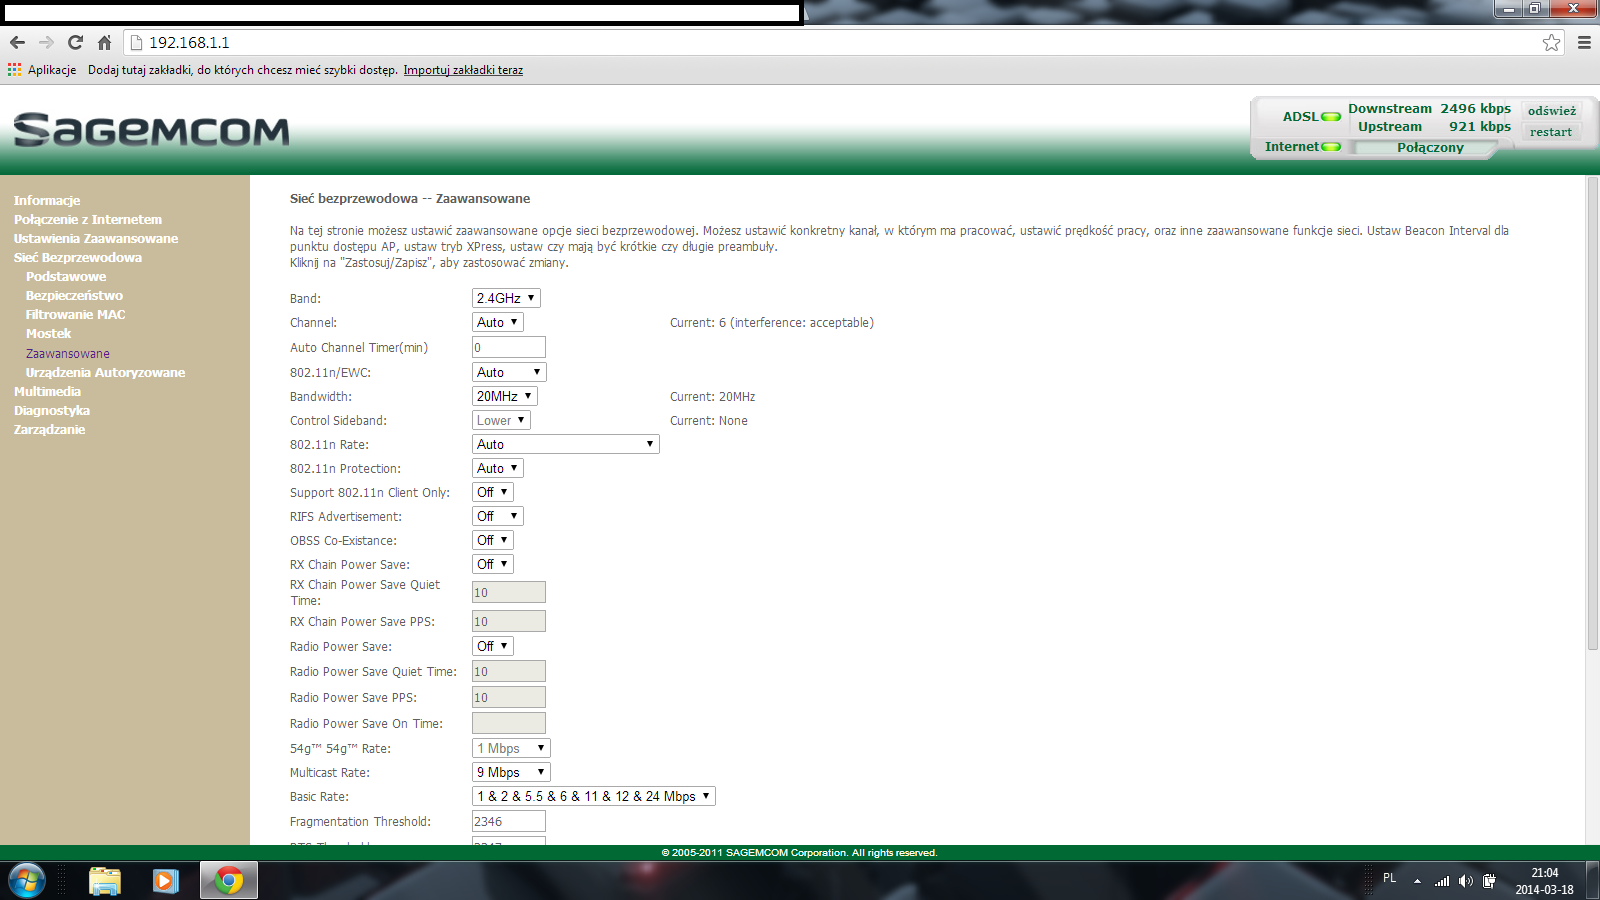The height and width of the screenshot is (900, 1600).
Task: Open Ustawienia Zaawansowane in sidebar
Action: (x=96, y=238)
